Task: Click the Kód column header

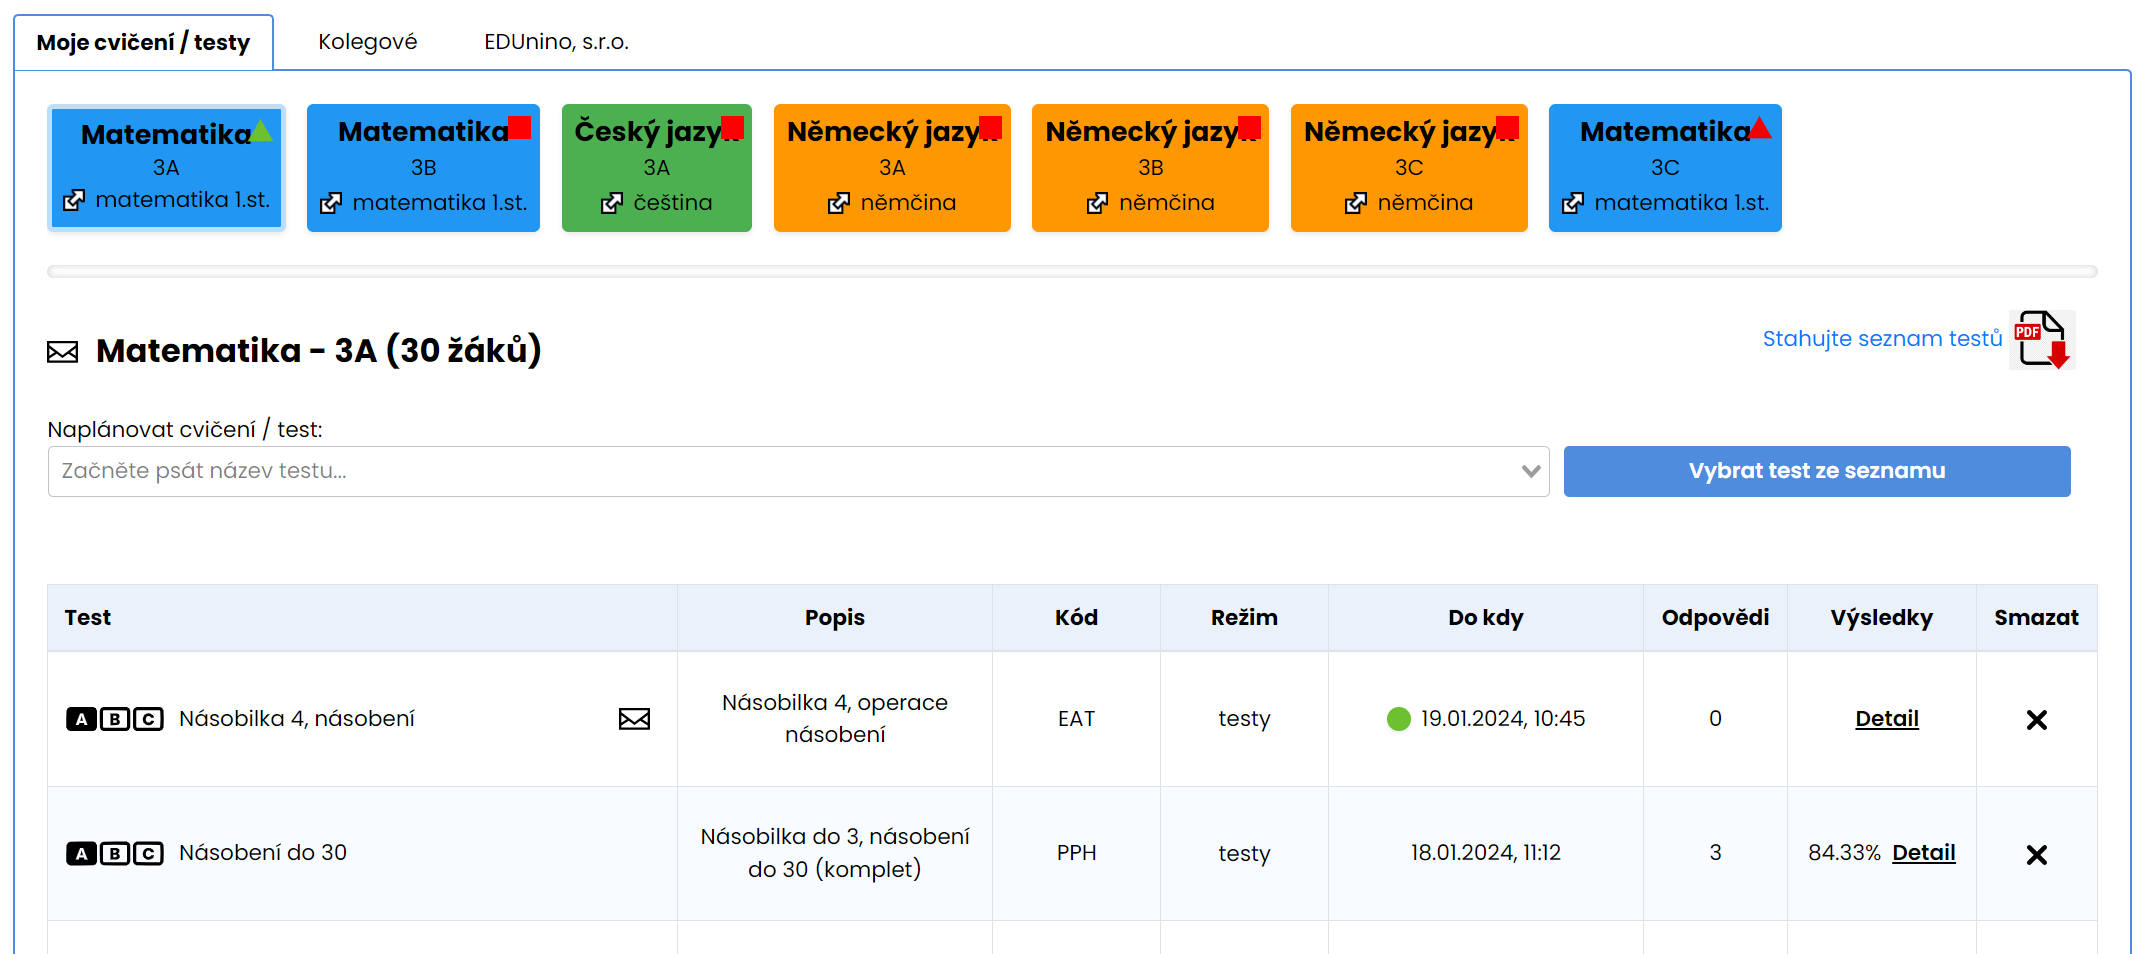Action: [x=1076, y=617]
